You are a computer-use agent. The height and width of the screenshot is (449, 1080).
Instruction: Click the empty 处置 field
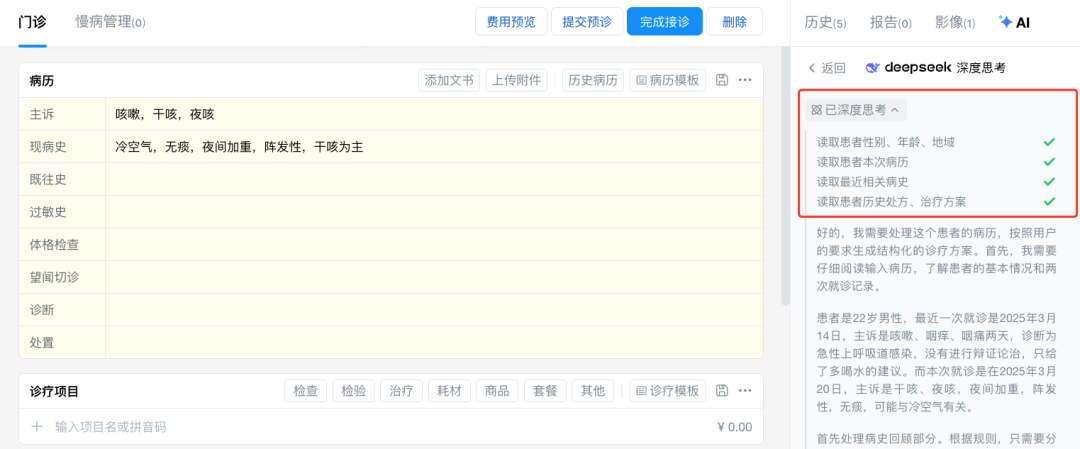(x=434, y=342)
